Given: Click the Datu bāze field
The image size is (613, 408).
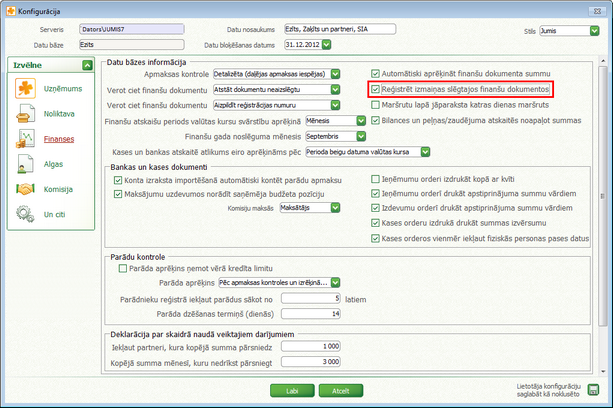Looking at the screenshot, I should click(x=132, y=45).
